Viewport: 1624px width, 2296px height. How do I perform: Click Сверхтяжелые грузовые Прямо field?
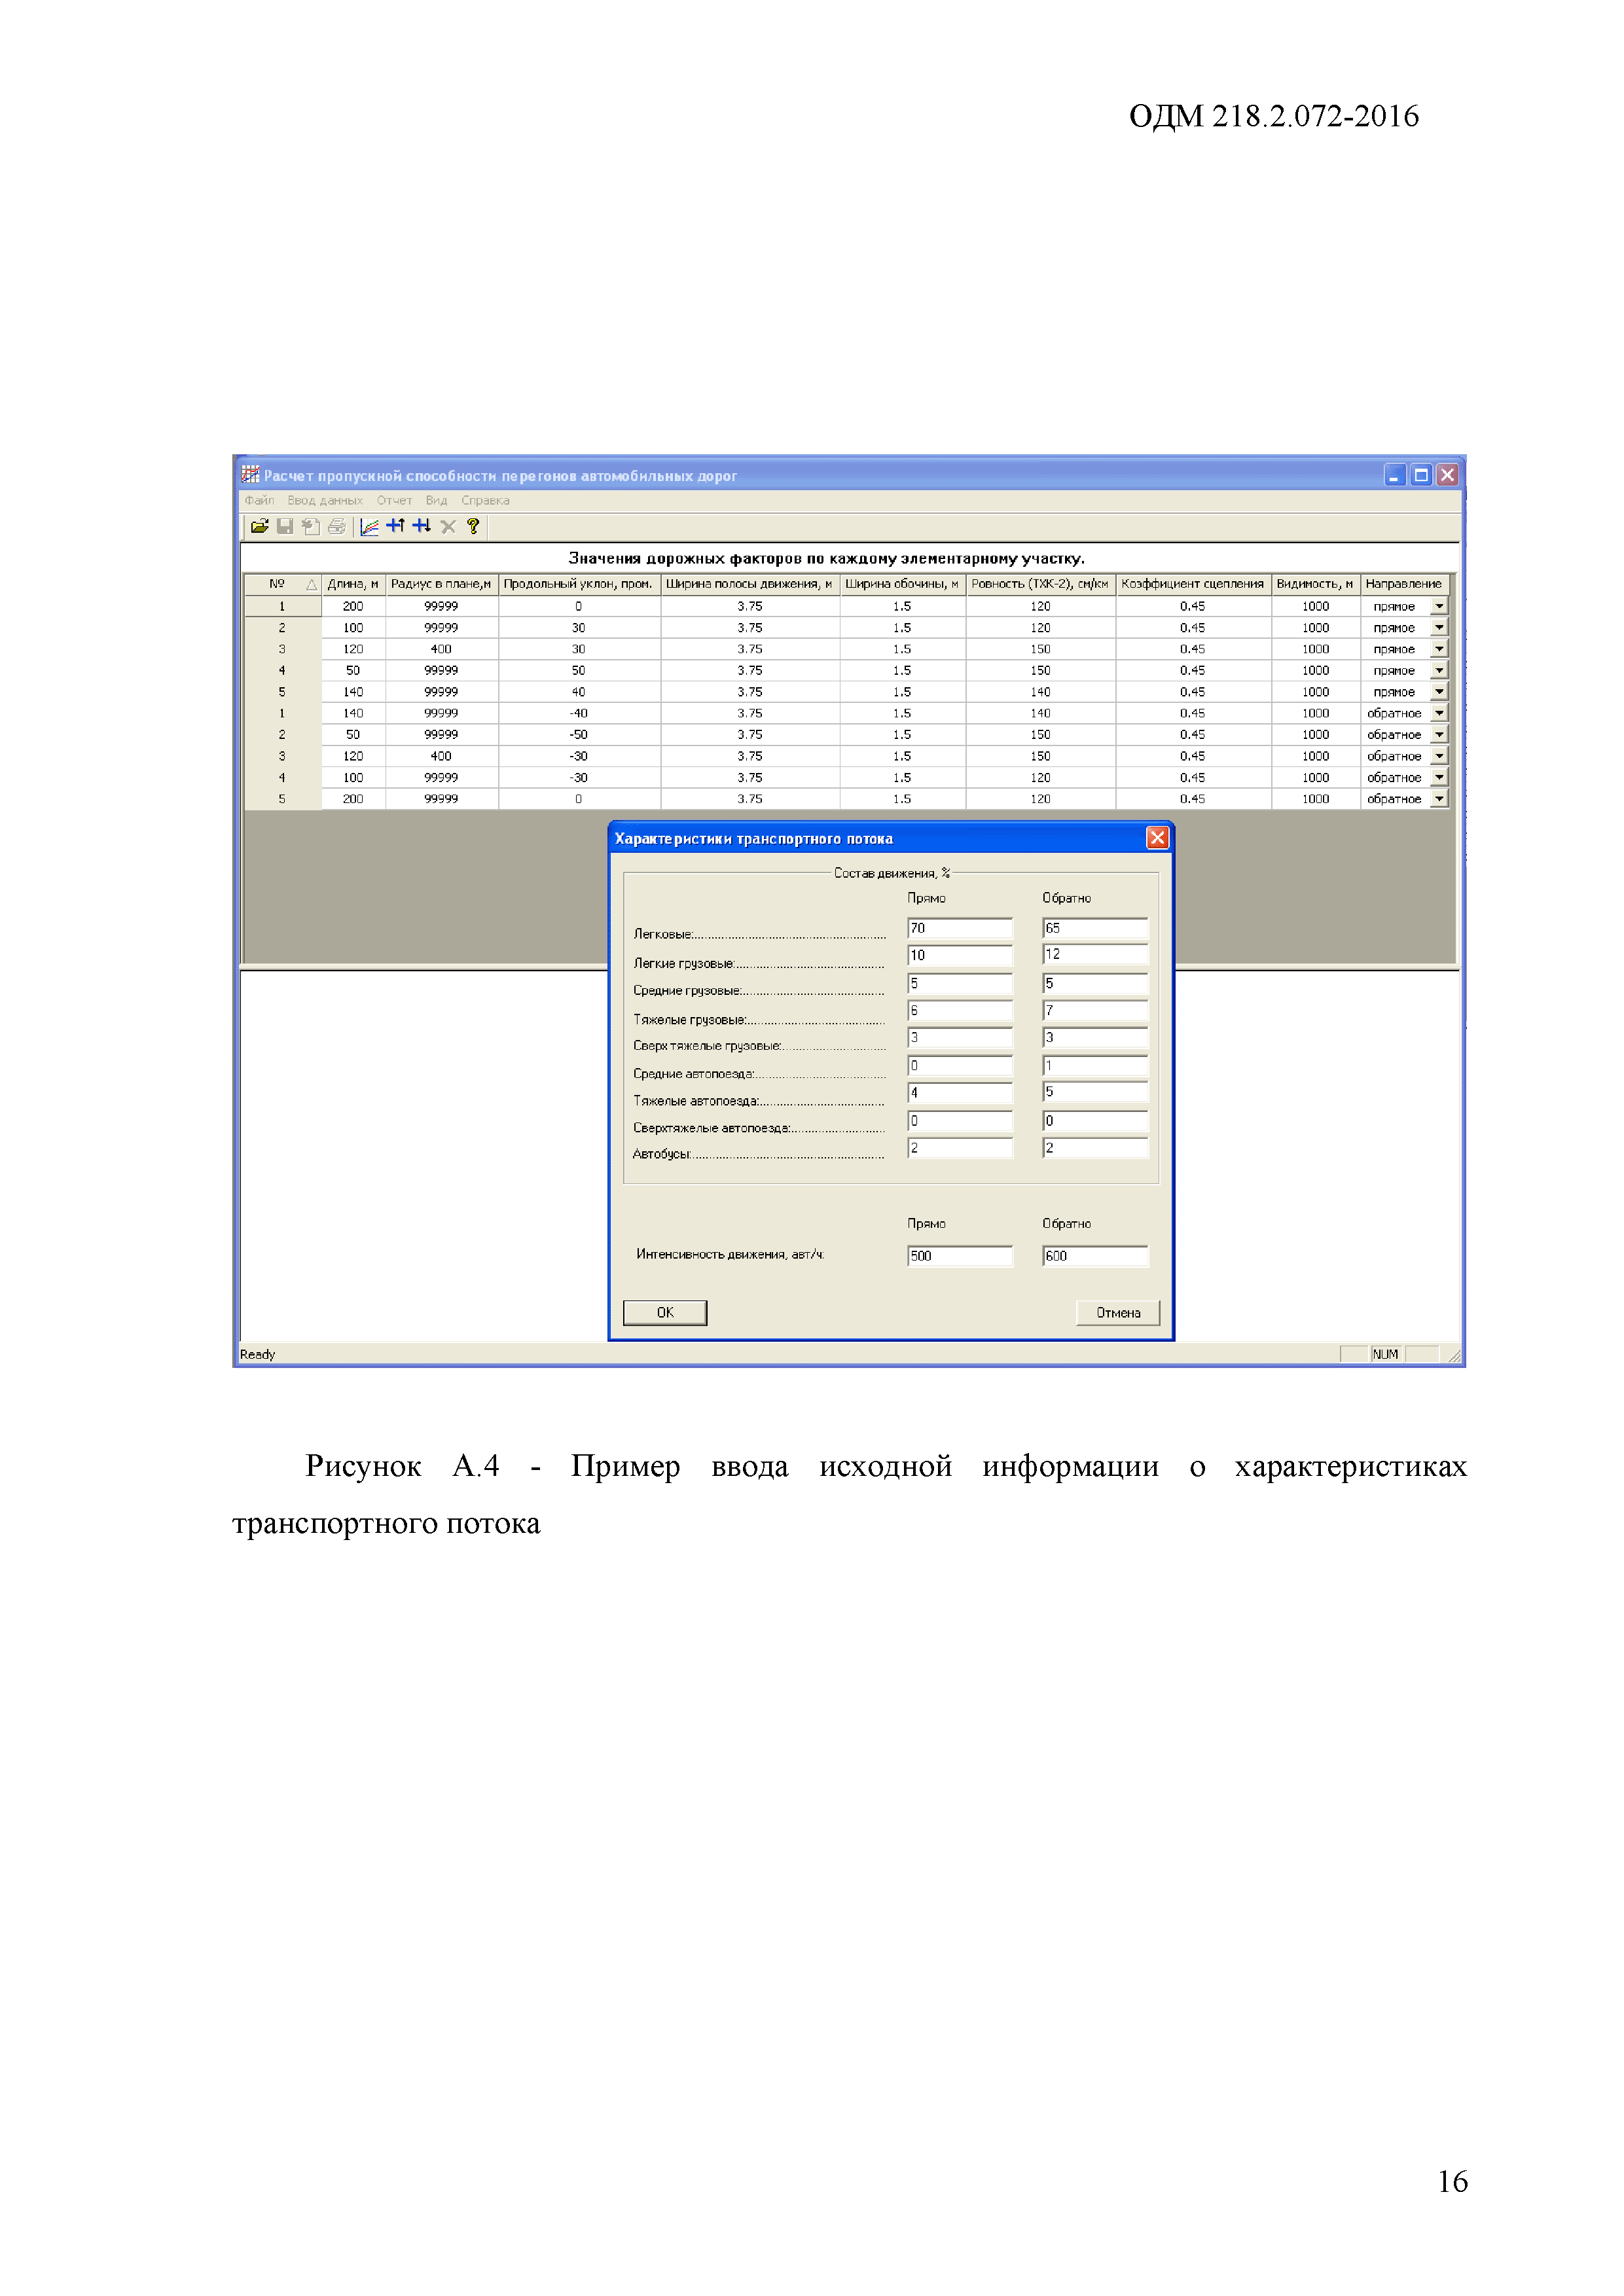[x=960, y=1037]
